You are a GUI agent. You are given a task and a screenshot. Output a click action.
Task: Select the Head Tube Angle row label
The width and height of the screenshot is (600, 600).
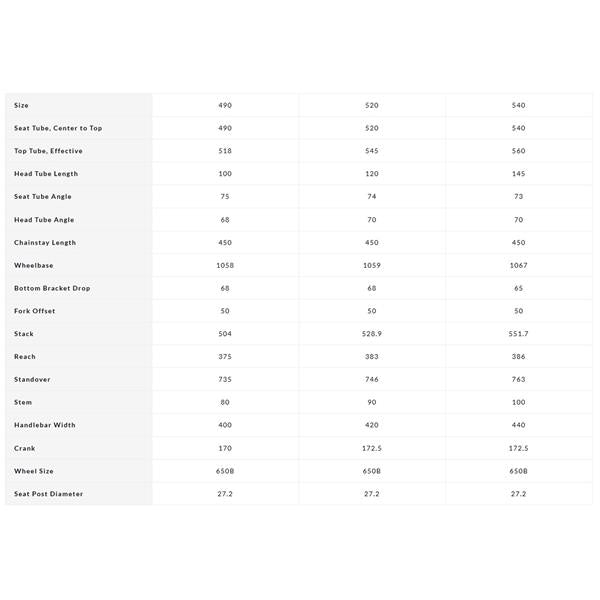44,220
